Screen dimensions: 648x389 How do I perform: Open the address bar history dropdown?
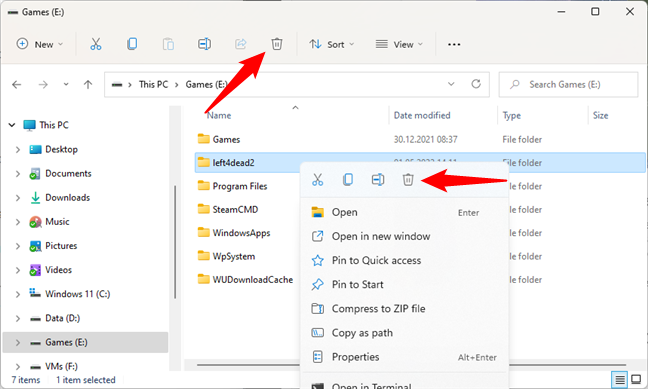[x=451, y=84]
